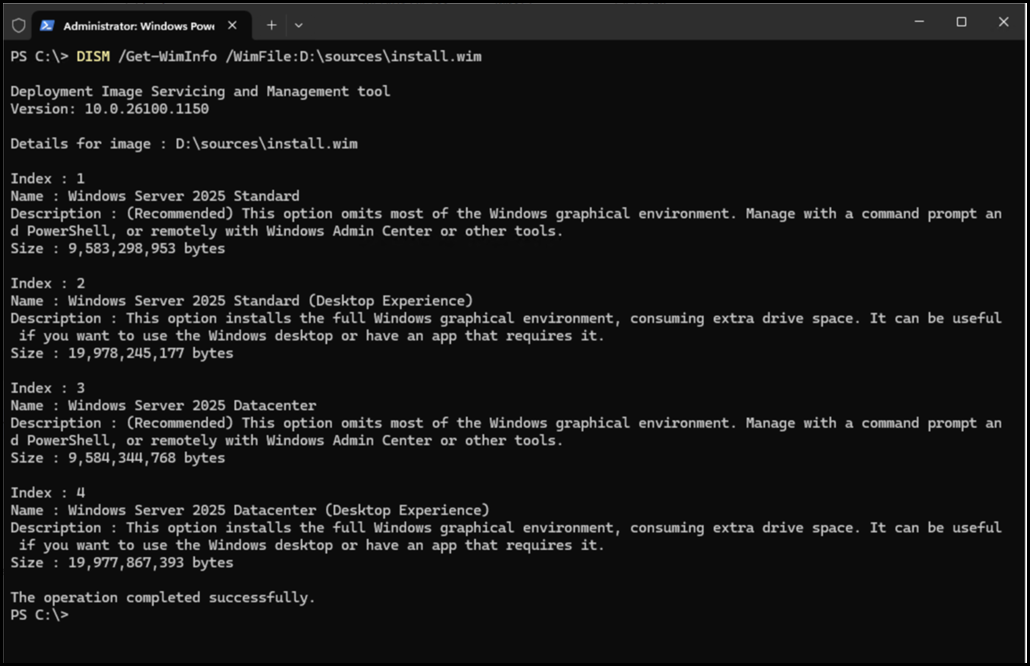Screen dimensions: 1030x666
Task: Expand the new tab profile dropdown chevron
Action: tap(298, 25)
